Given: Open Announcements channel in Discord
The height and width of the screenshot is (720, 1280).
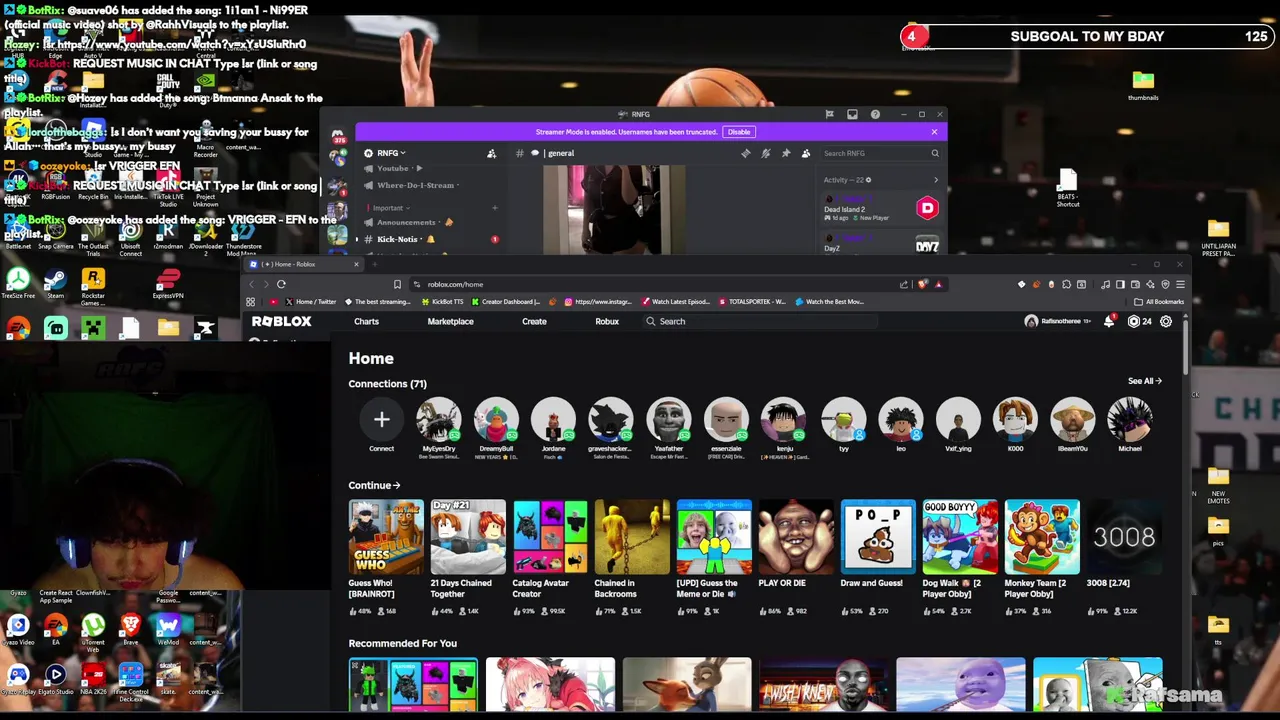Looking at the screenshot, I should (430, 222).
